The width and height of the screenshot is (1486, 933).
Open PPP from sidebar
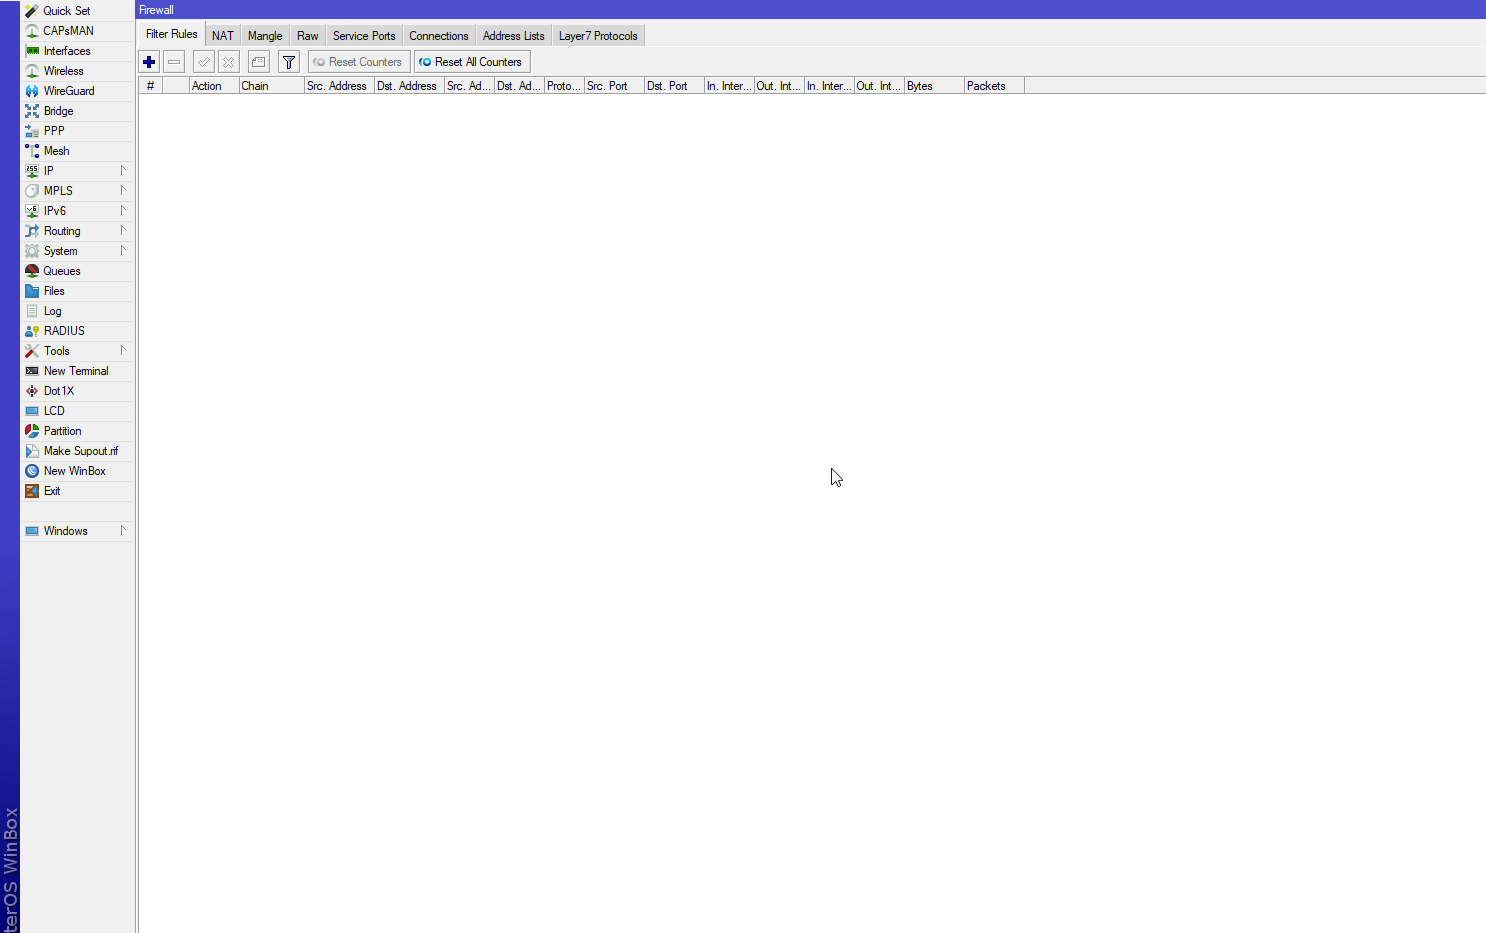click(78, 131)
